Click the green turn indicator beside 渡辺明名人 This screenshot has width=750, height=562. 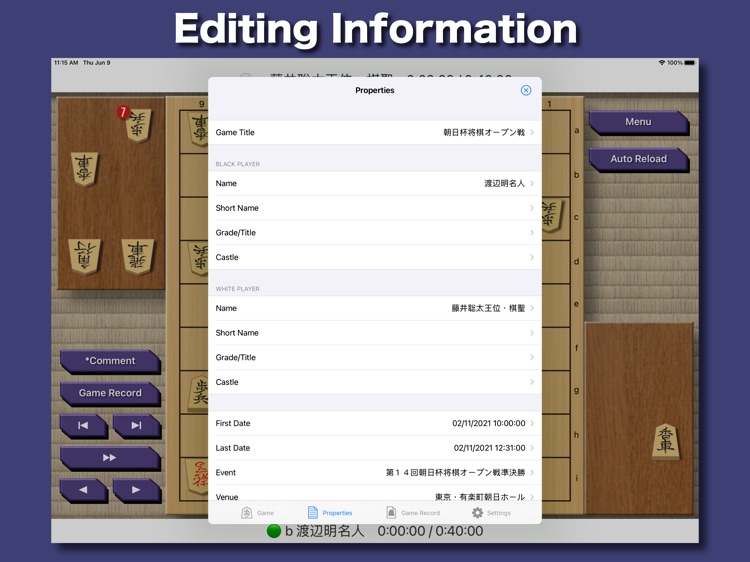[x=274, y=531]
